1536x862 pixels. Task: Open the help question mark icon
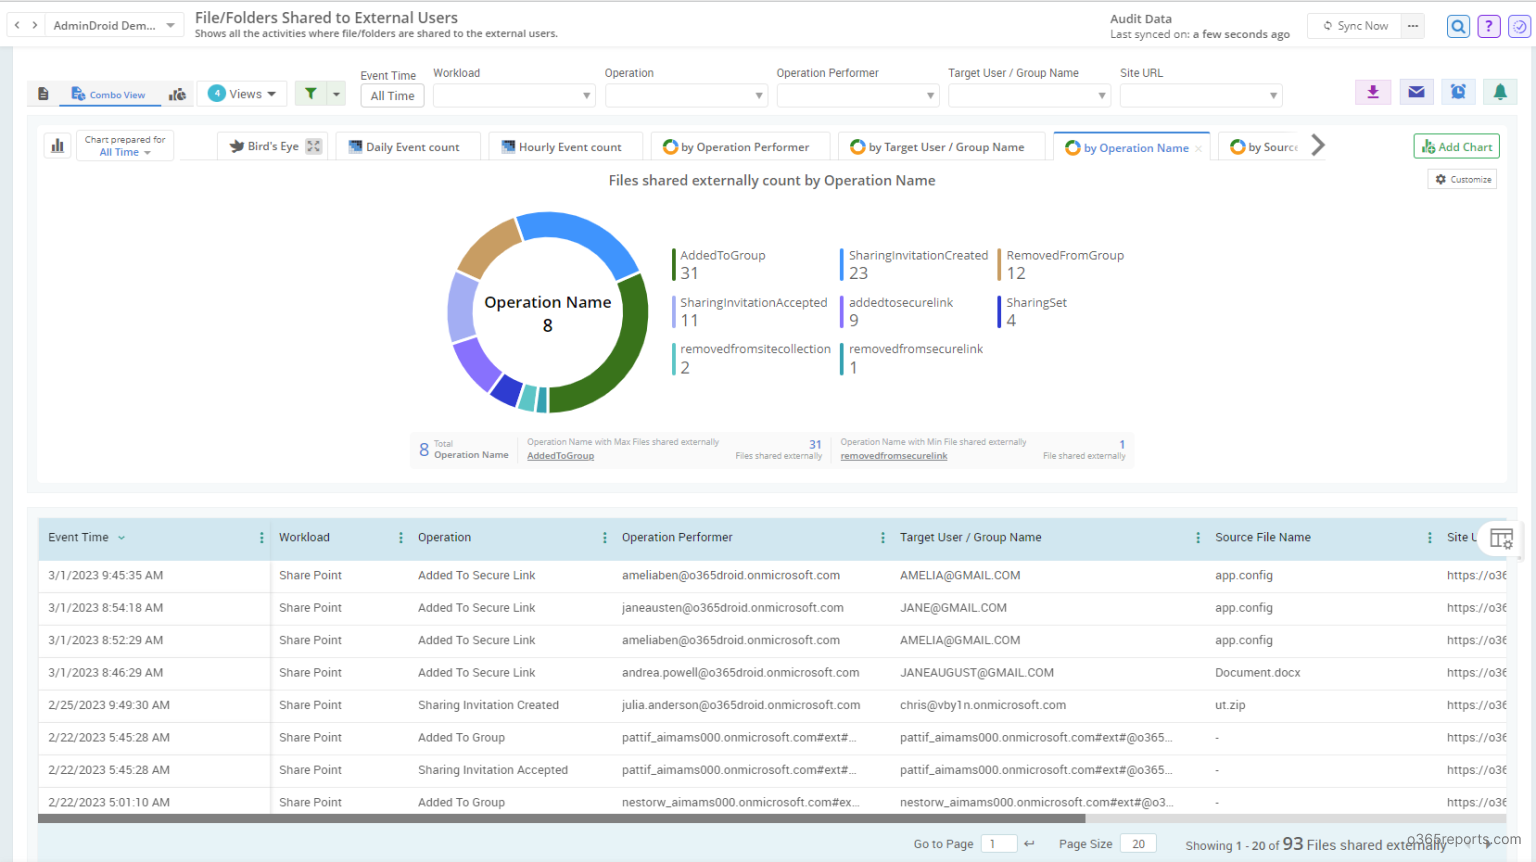click(1489, 27)
